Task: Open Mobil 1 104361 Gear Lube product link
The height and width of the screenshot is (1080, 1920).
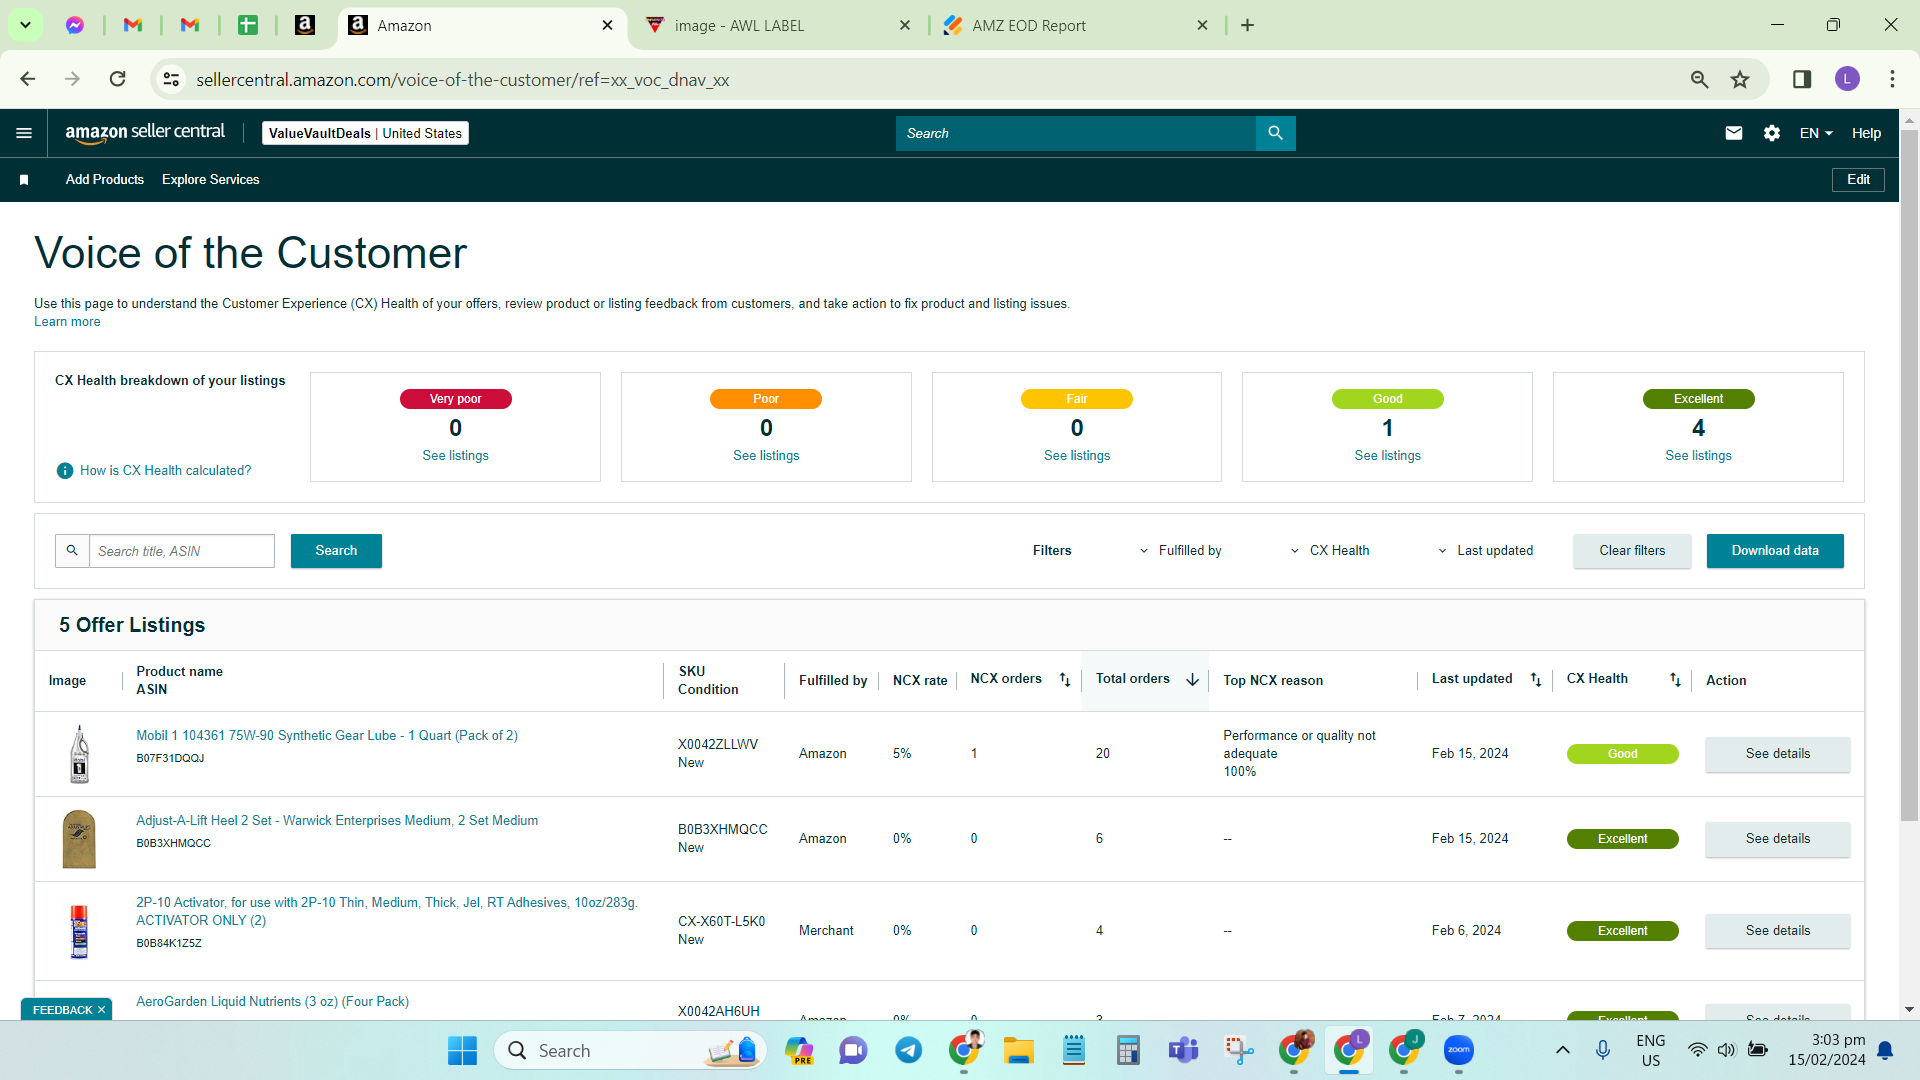Action: click(327, 736)
